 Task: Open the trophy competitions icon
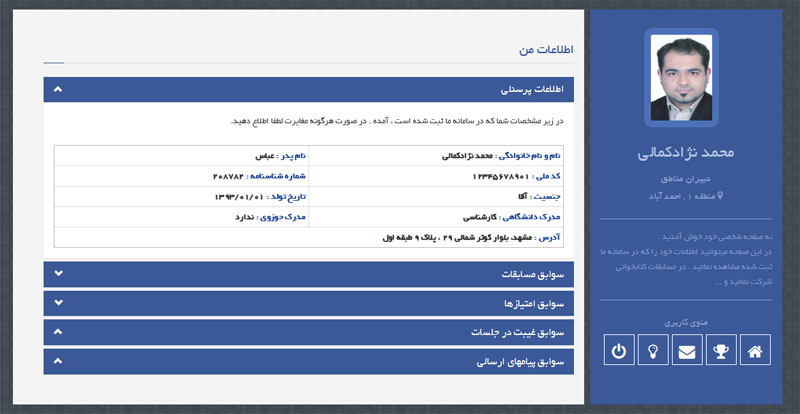[x=721, y=350]
